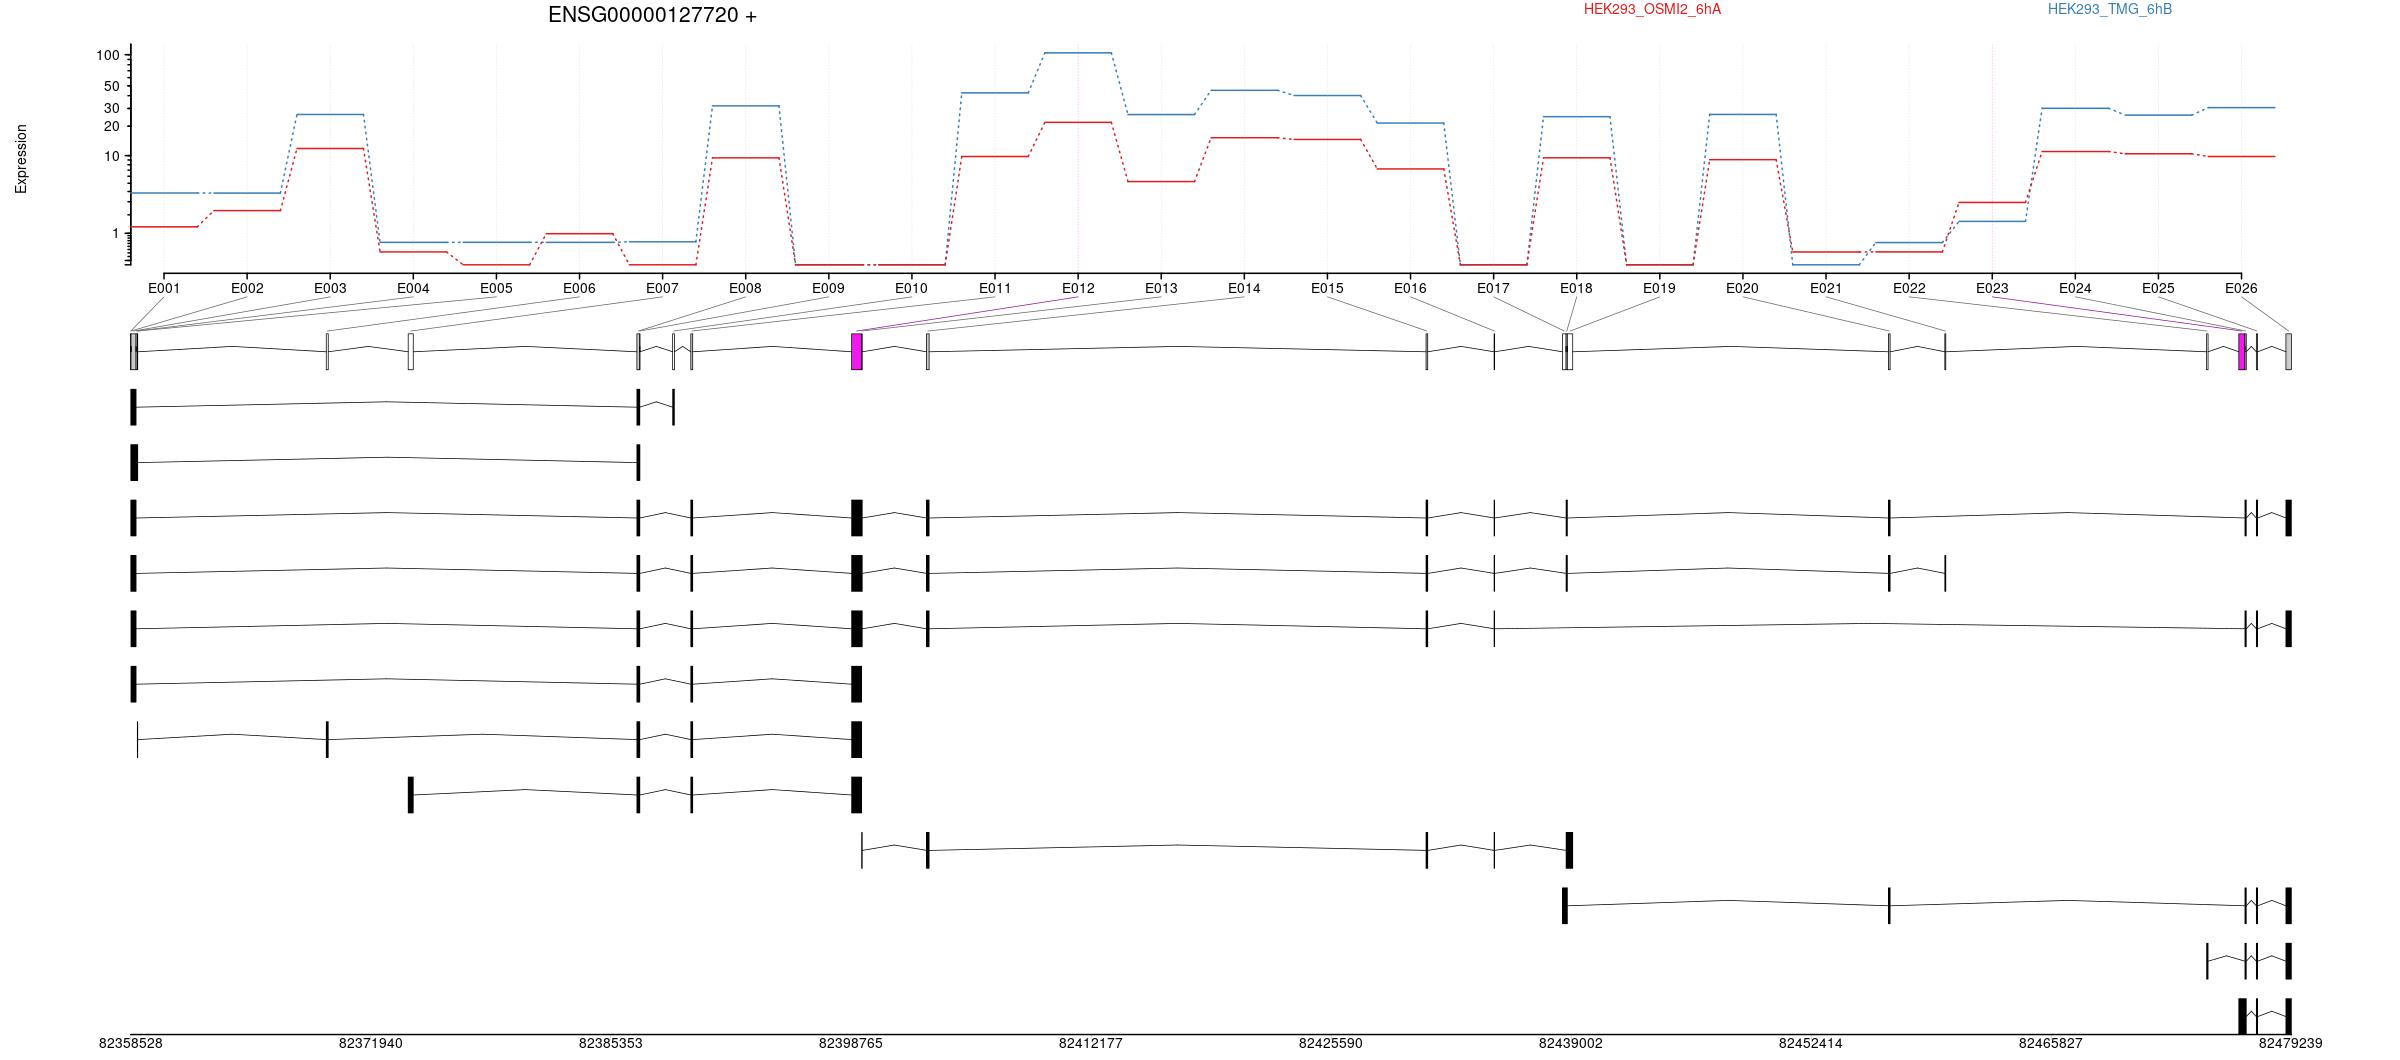
Task: Click y-axis tick value 20
Action: coord(112,126)
